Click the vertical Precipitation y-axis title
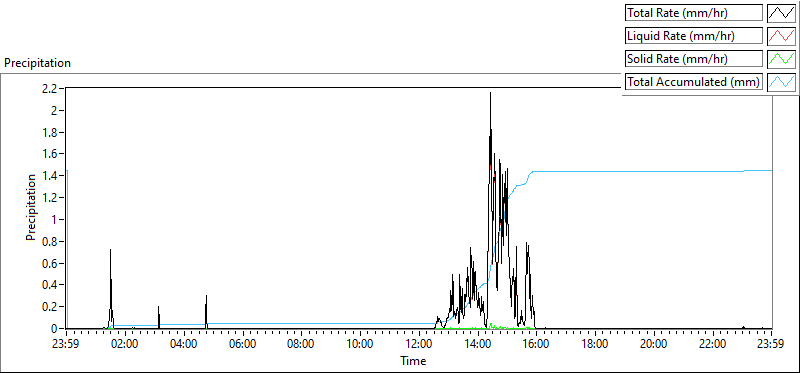 pyautogui.click(x=31, y=208)
